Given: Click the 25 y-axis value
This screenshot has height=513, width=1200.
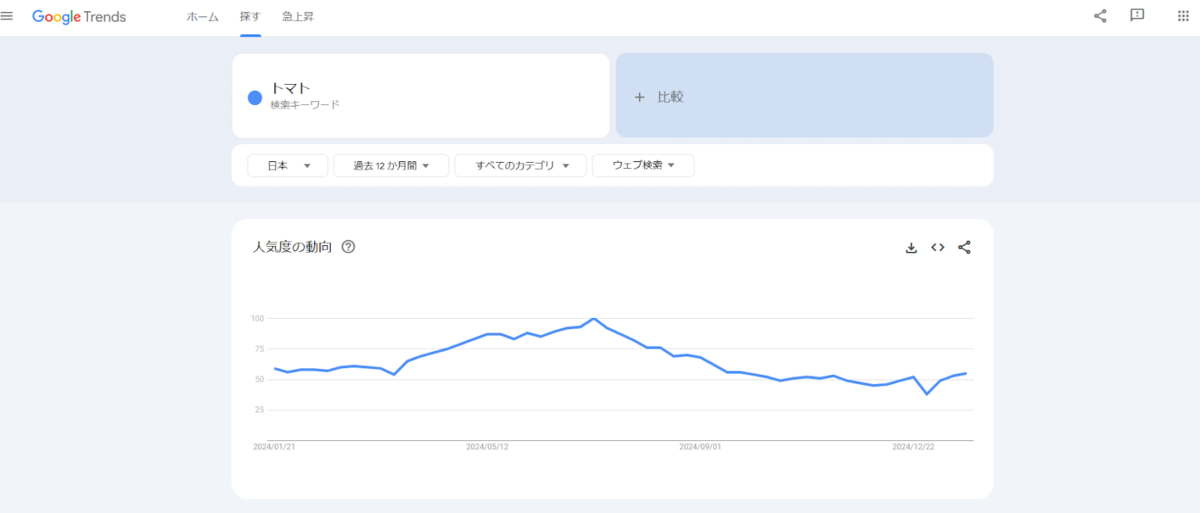Looking at the screenshot, I should click(x=258, y=410).
